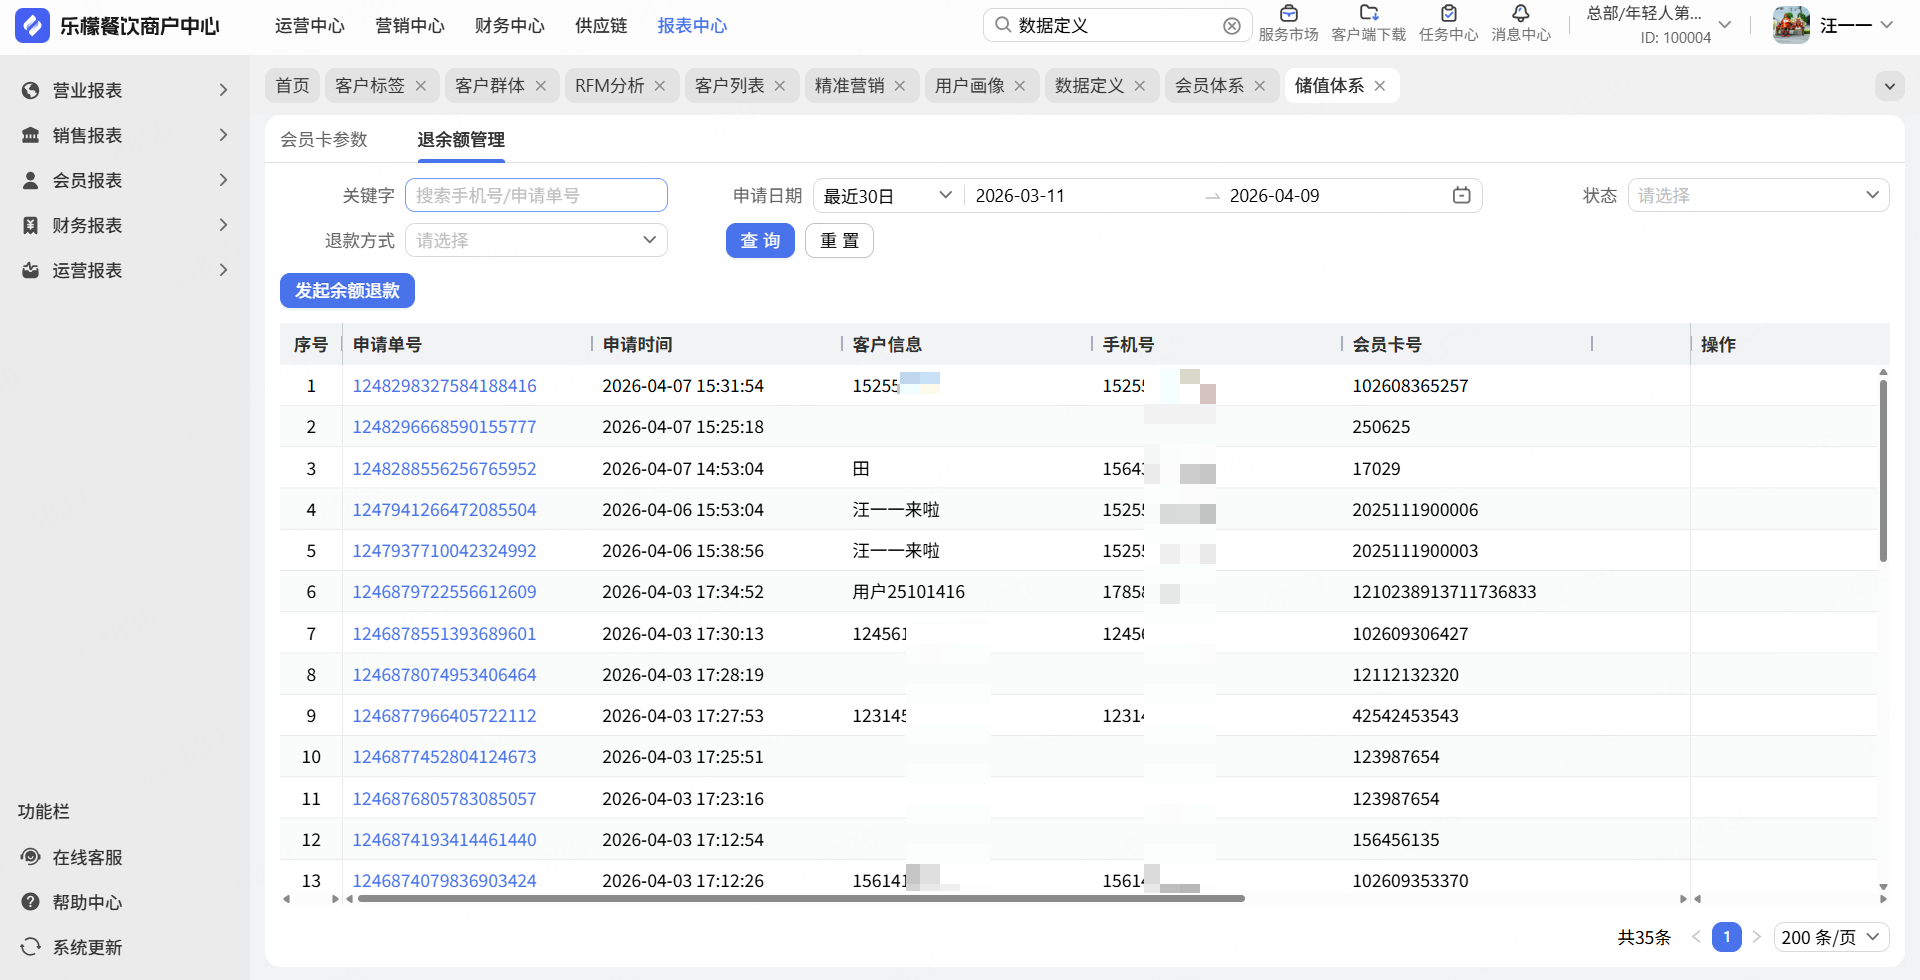This screenshot has width=1920, height=980.
Task: Expand the 退款方式 dropdown
Action: [x=536, y=241]
